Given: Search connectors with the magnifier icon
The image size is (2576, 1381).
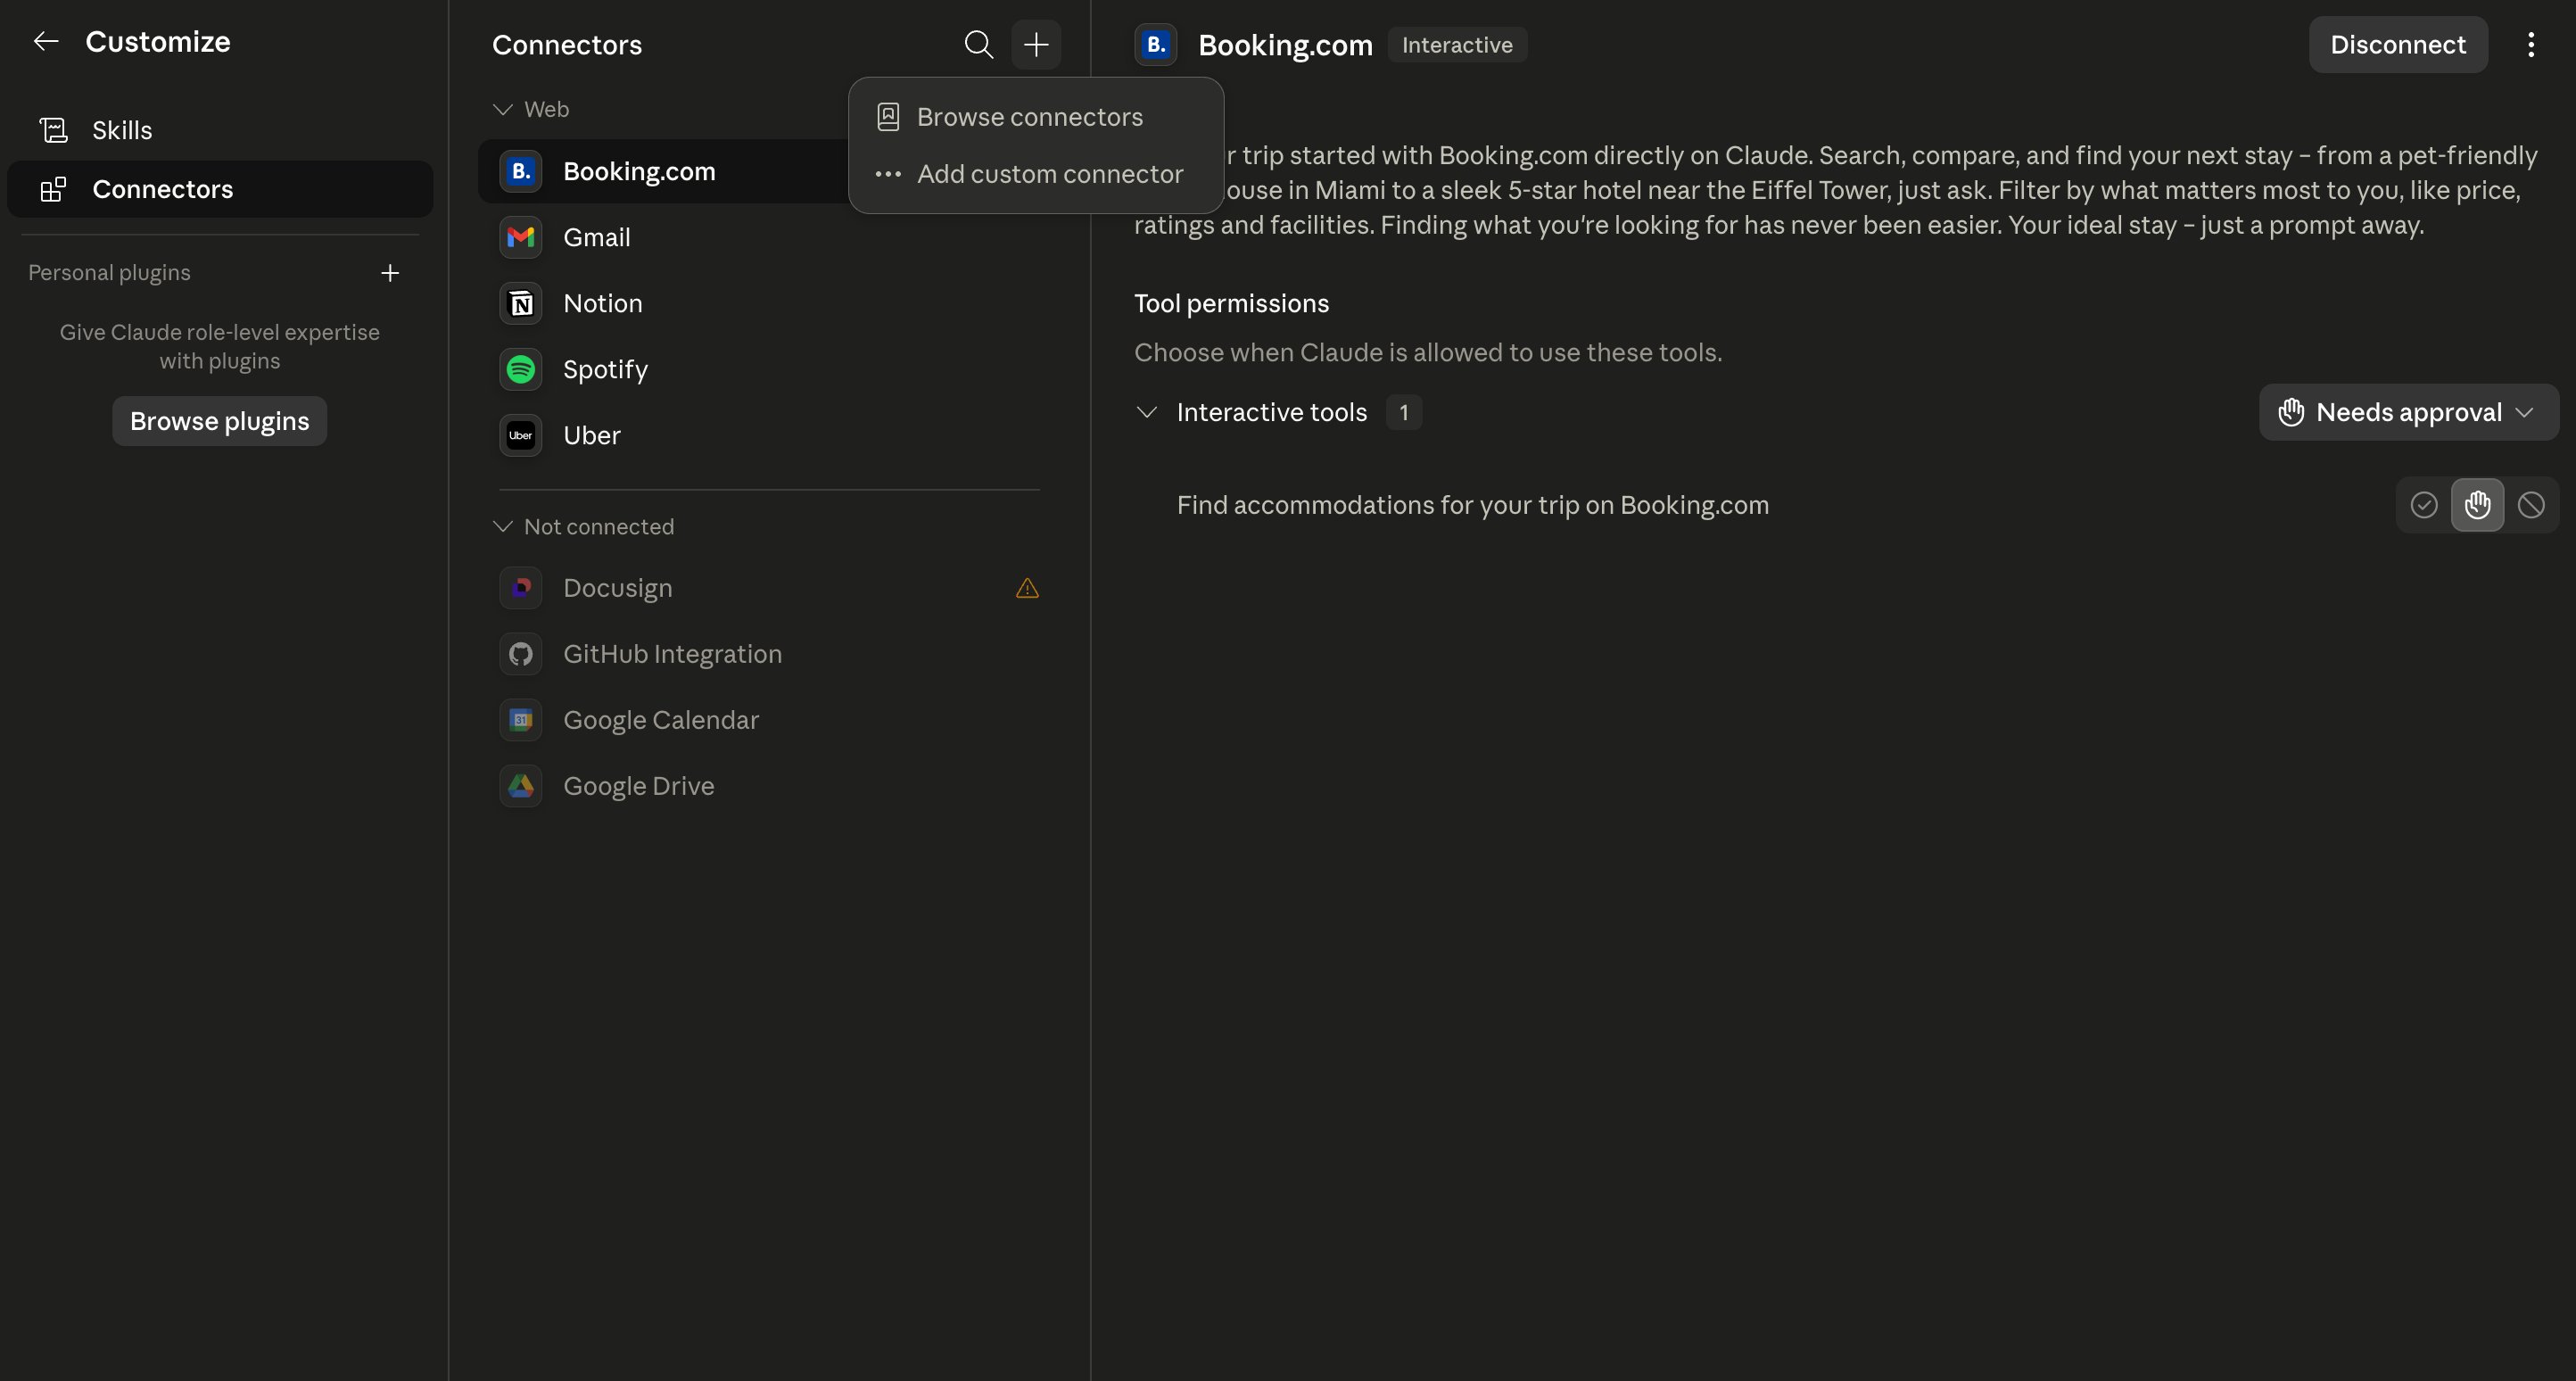Looking at the screenshot, I should pyautogui.click(x=978, y=45).
